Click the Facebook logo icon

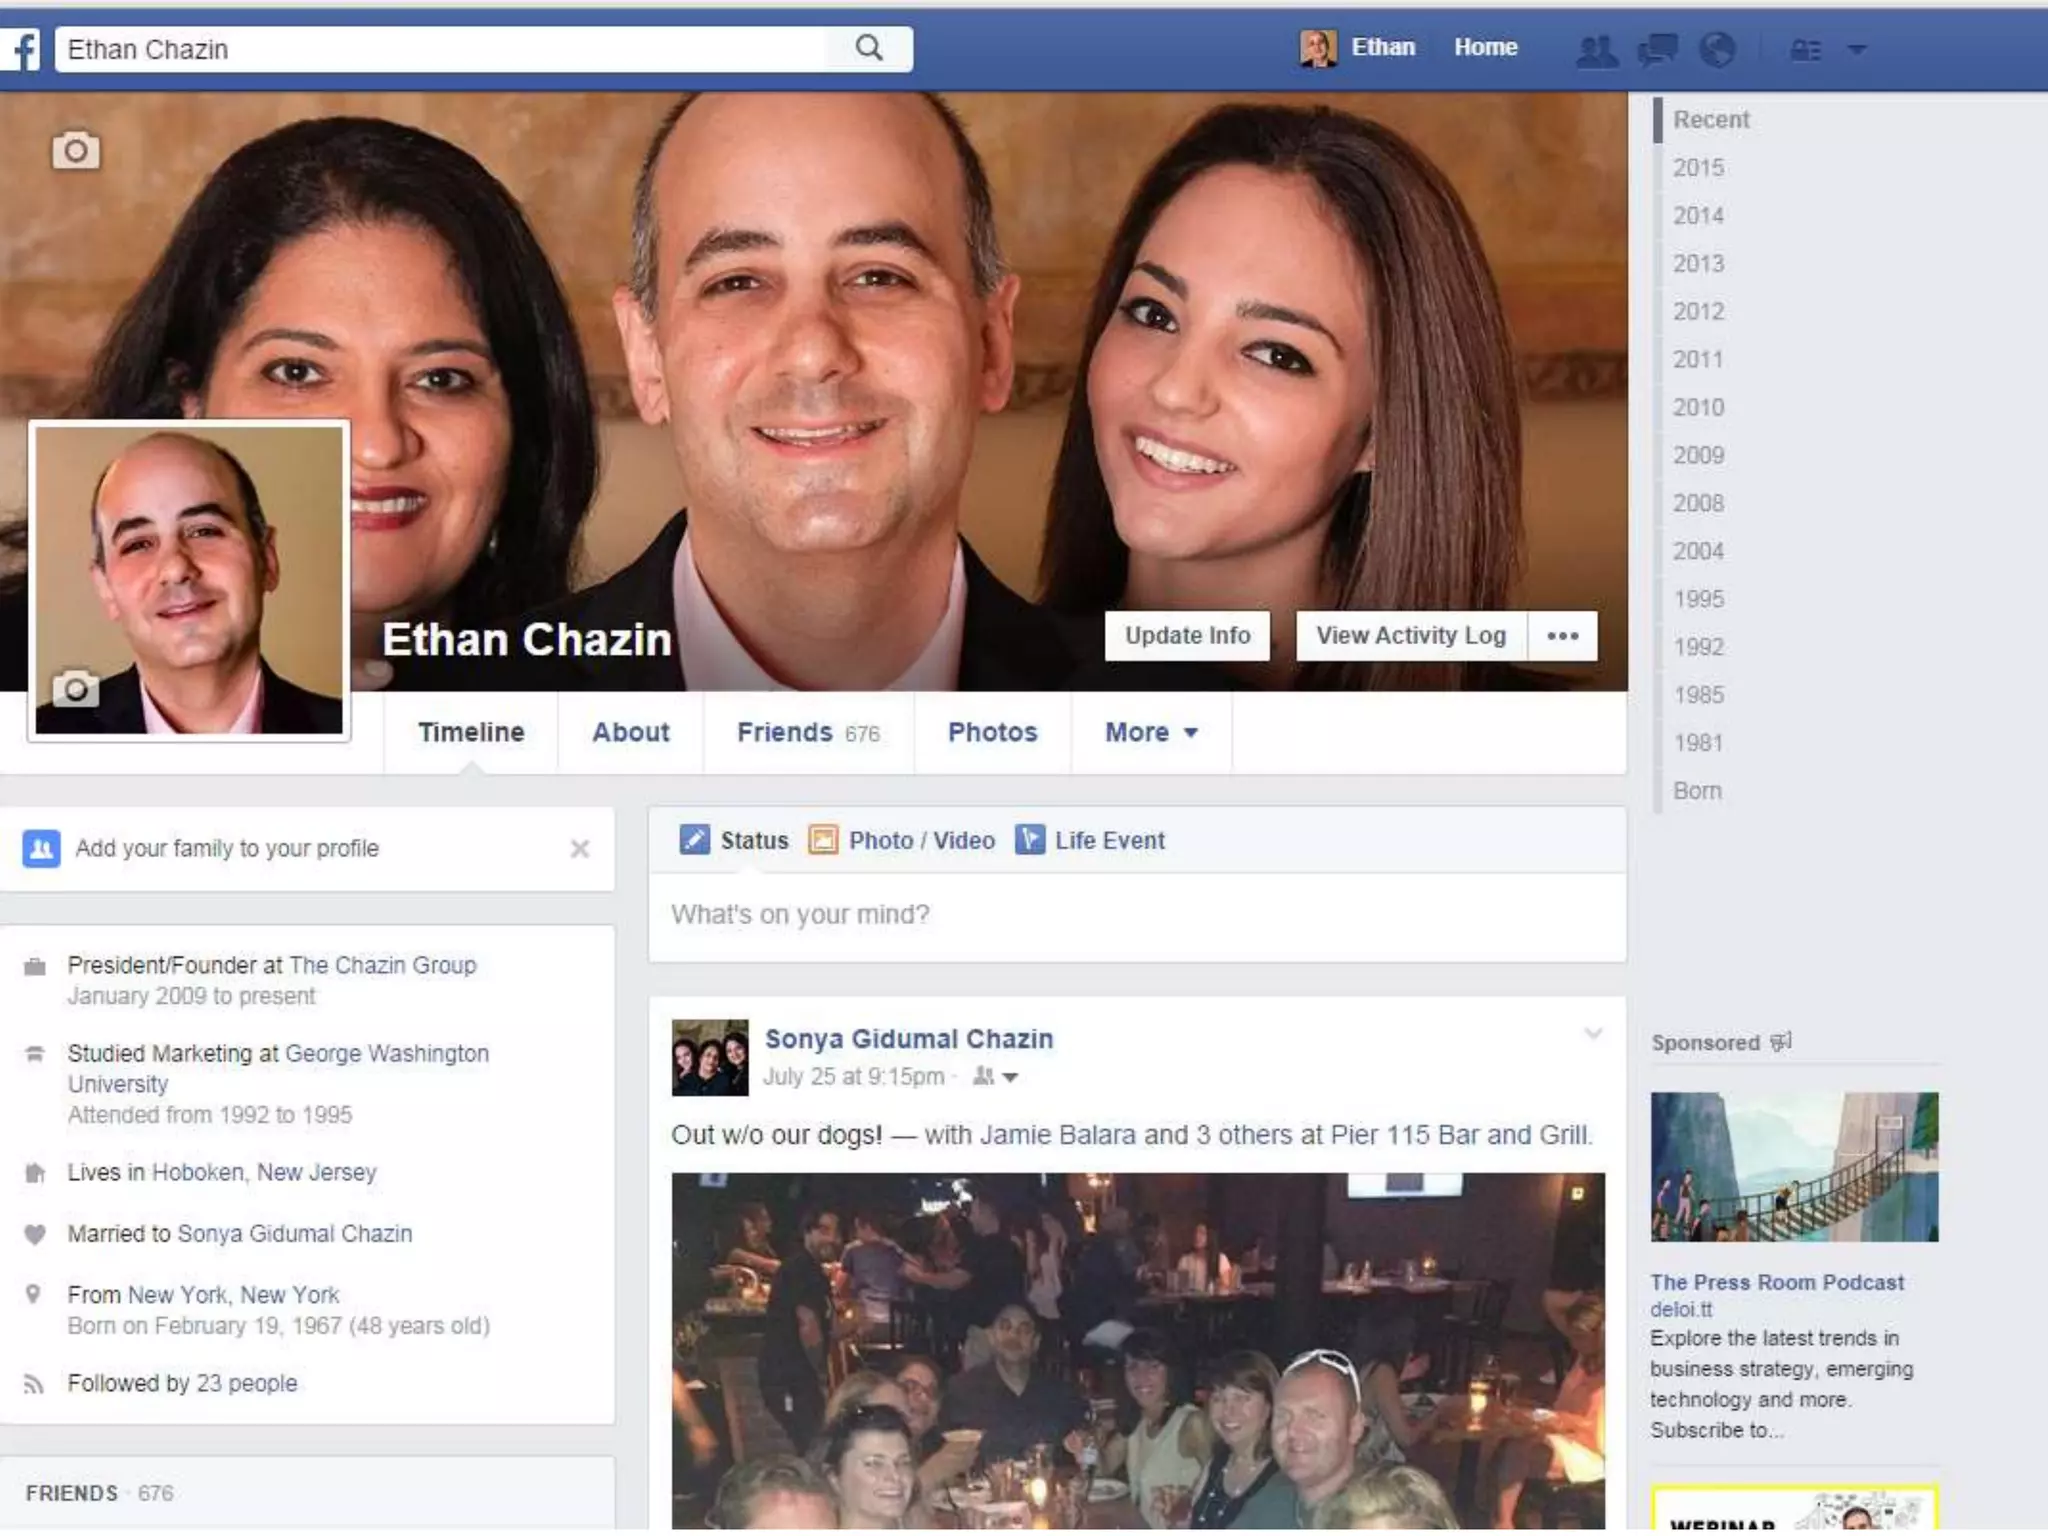point(22,49)
